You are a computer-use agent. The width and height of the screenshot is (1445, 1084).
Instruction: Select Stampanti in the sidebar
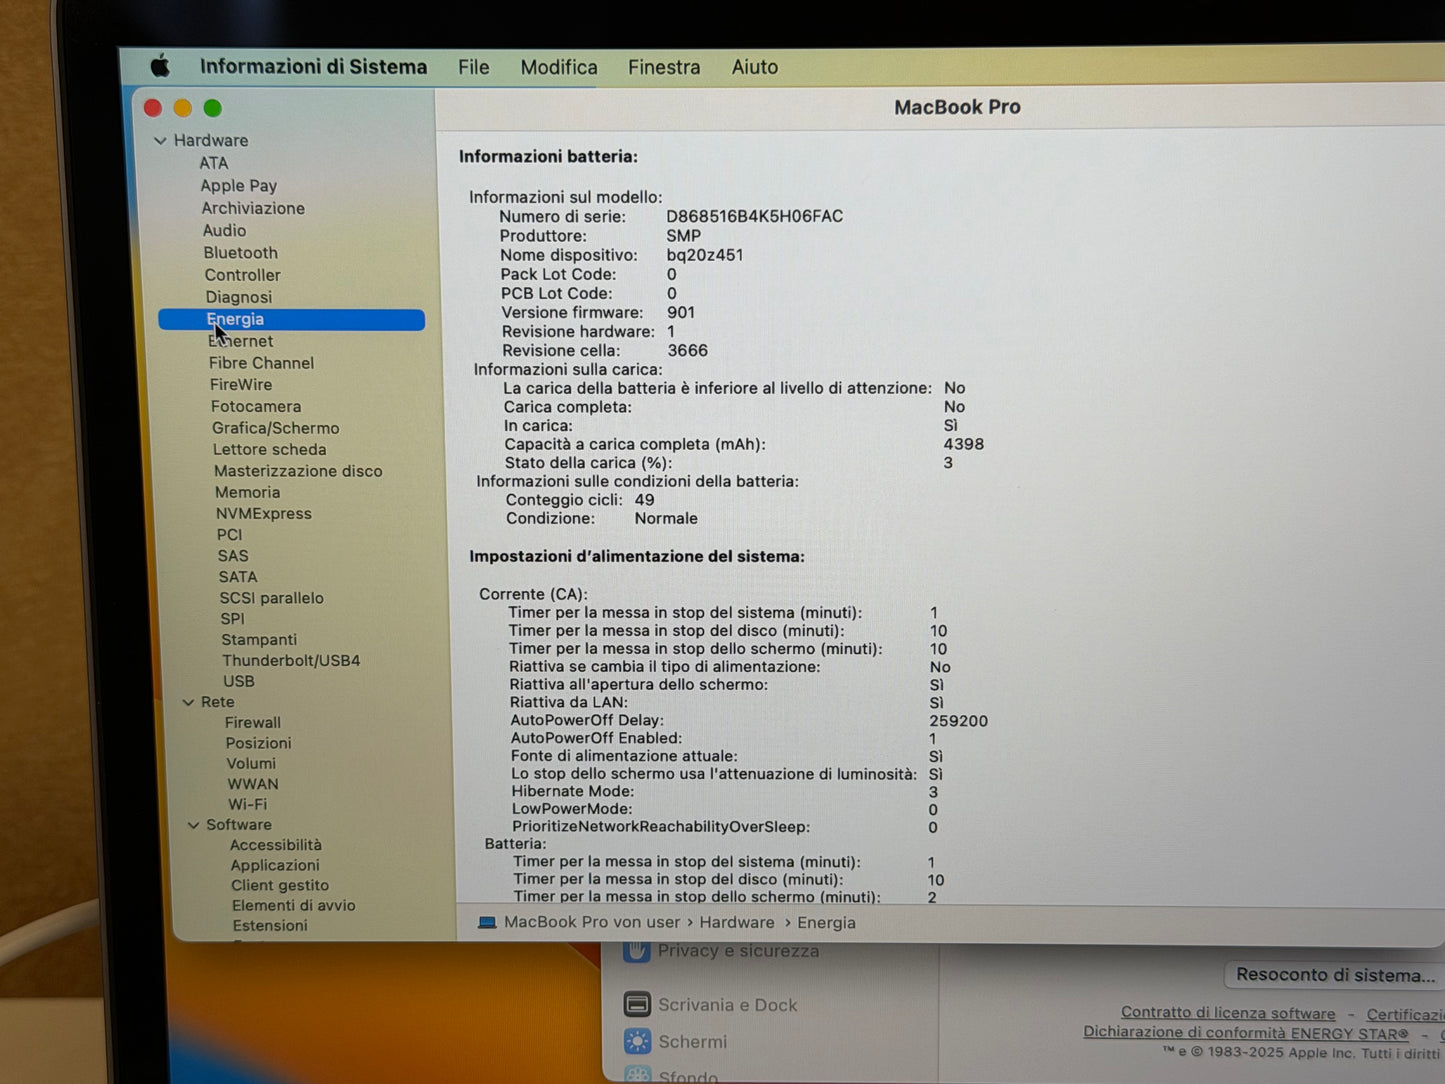pos(259,640)
